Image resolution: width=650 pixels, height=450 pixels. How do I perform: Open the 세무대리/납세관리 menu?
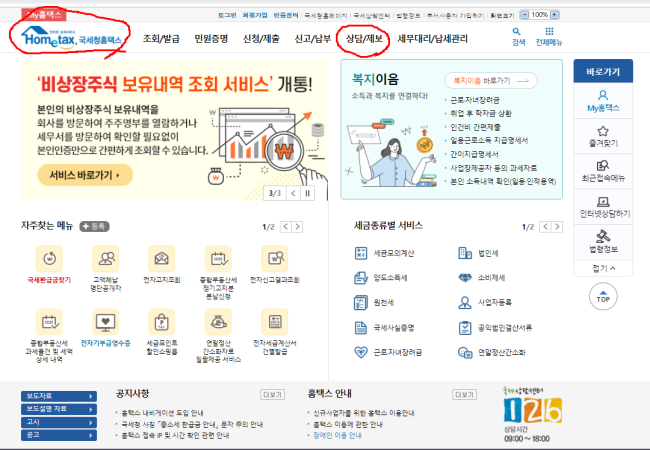pos(432,39)
